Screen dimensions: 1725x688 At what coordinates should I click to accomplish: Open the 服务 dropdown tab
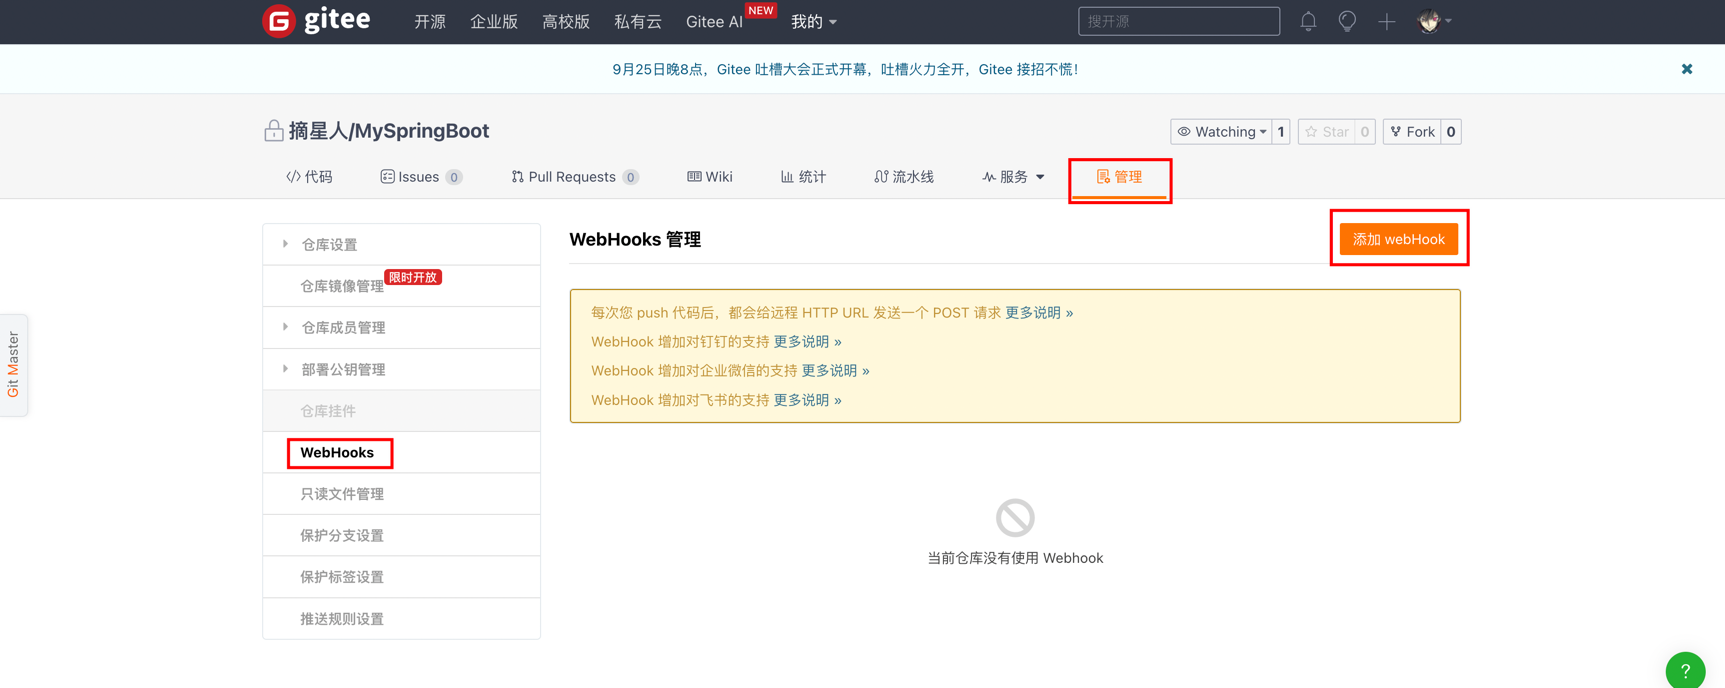coord(1013,177)
